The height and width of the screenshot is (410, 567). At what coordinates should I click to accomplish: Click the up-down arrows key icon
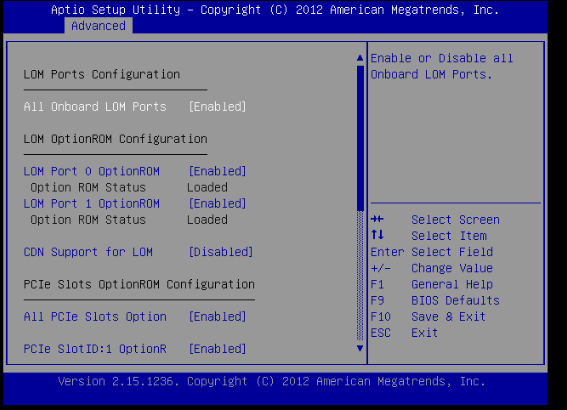pos(377,235)
